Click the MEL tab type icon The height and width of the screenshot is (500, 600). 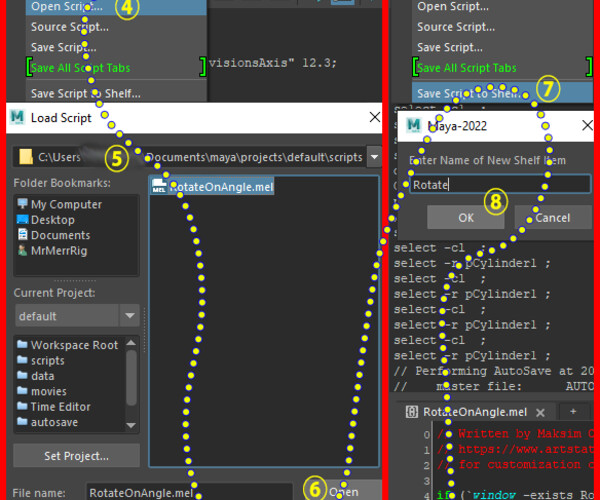(x=411, y=412)
